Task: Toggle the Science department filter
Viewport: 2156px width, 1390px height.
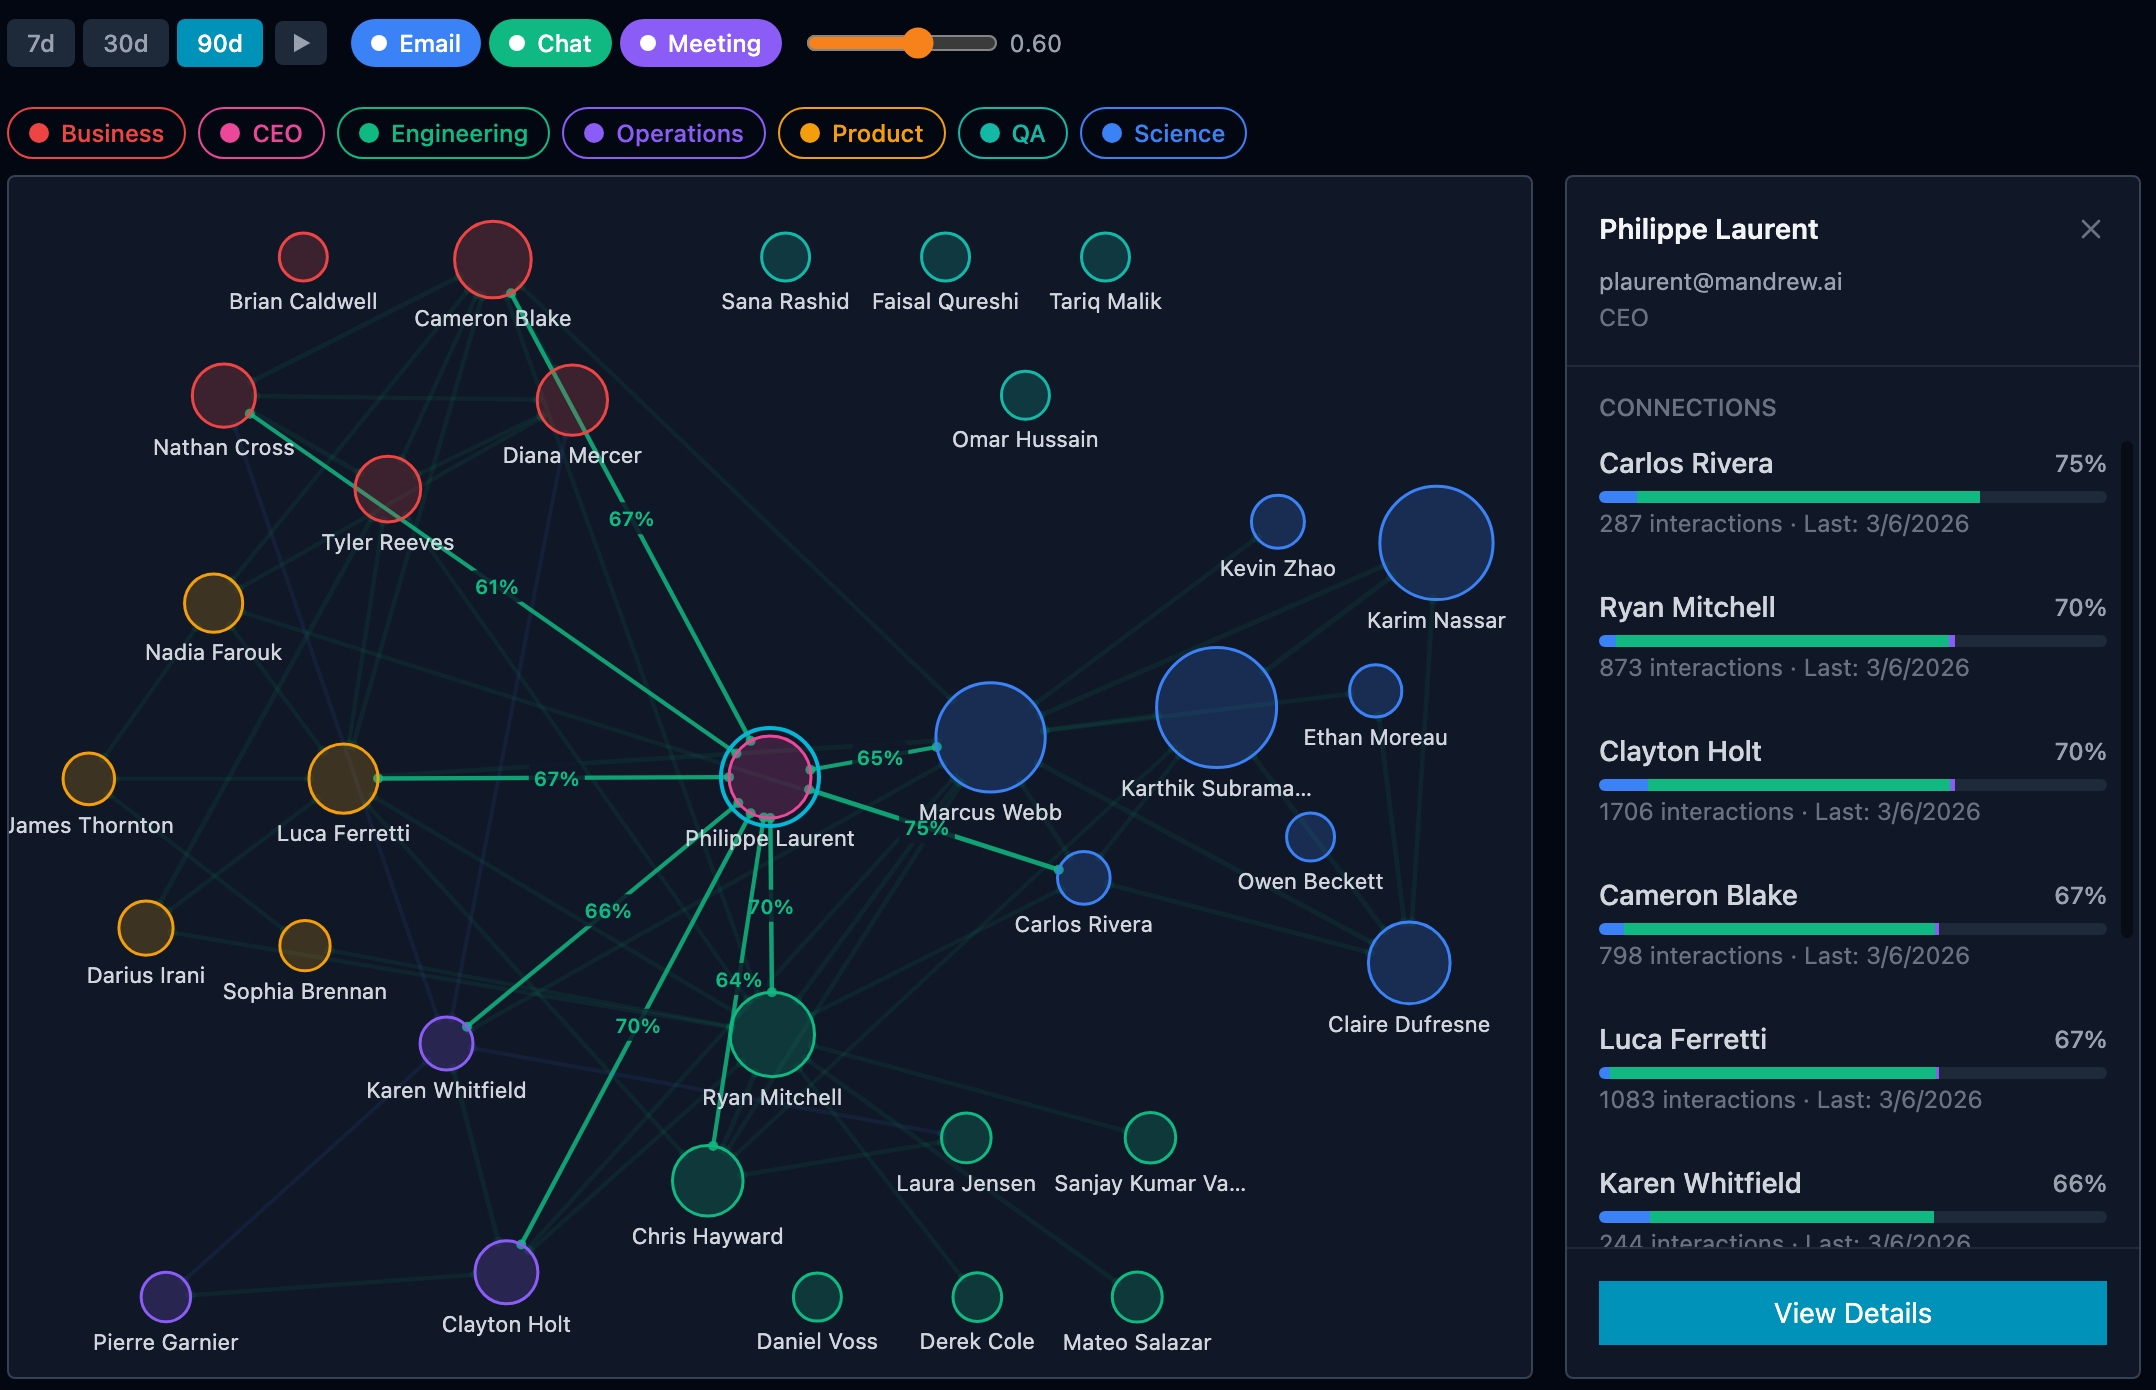Action: point(1163,133)
